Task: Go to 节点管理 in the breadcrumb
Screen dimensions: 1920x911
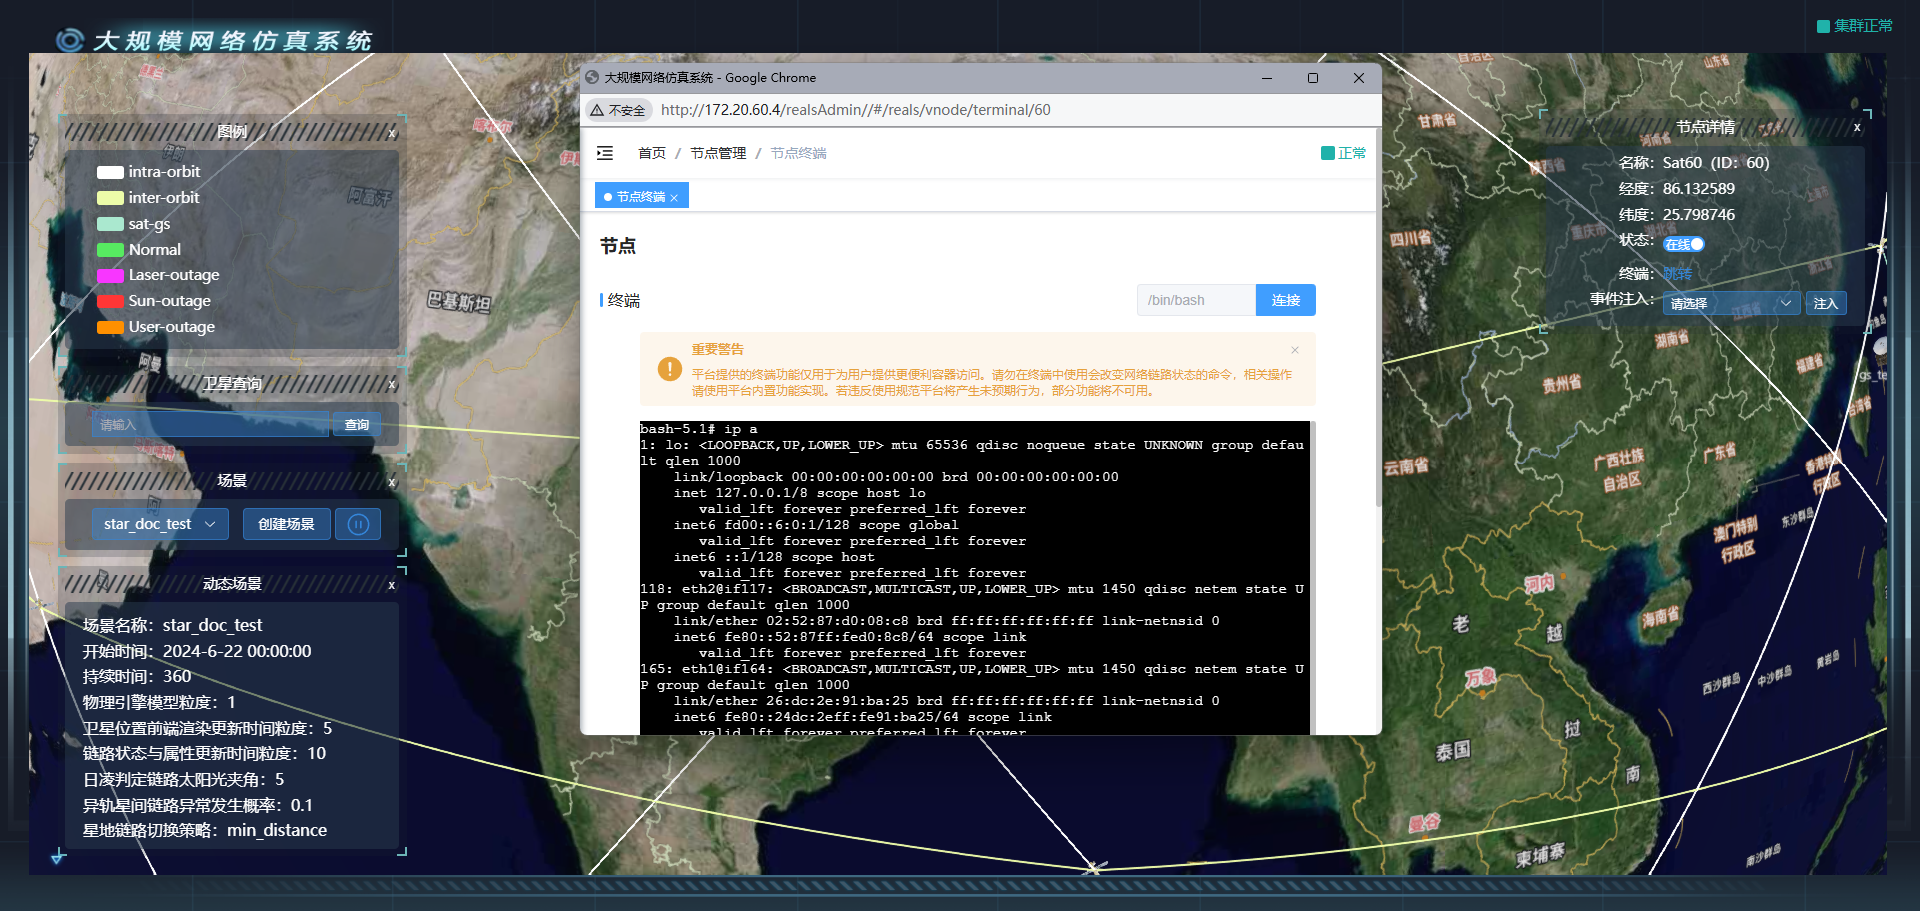Action: pos(718,153)
